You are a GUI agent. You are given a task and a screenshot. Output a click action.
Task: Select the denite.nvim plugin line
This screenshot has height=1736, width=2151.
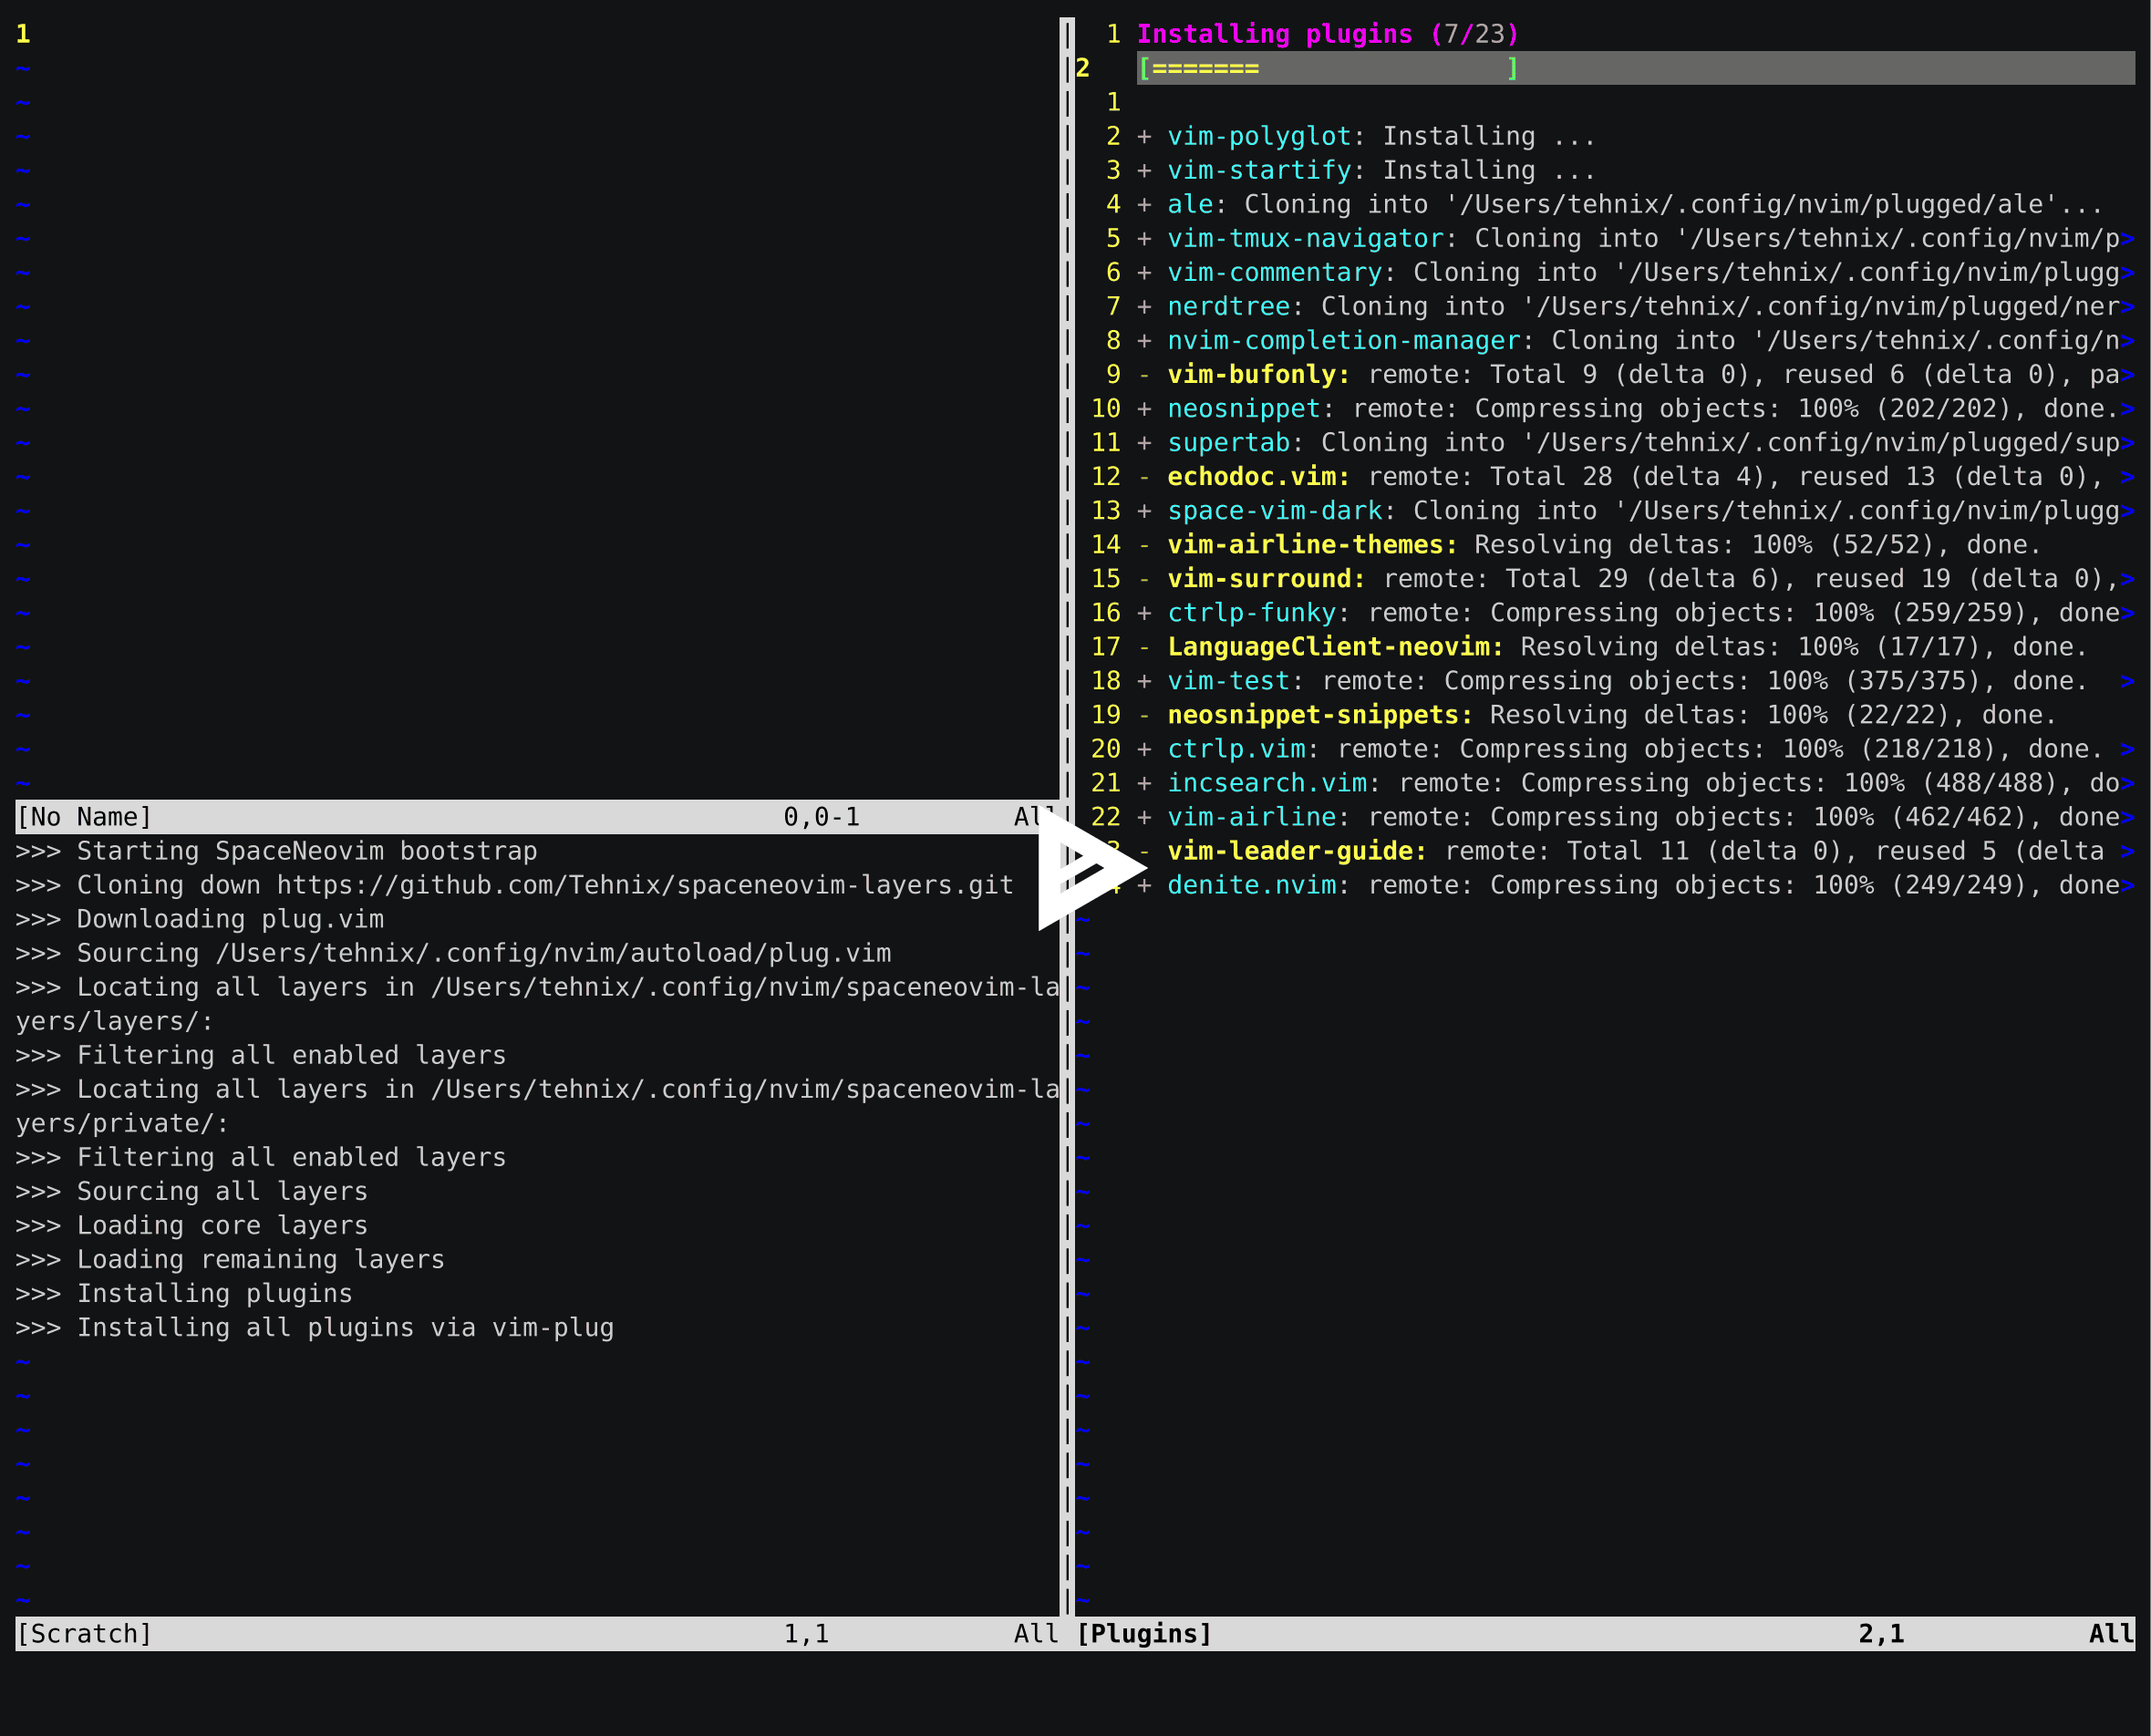[x=1636, y=884]
